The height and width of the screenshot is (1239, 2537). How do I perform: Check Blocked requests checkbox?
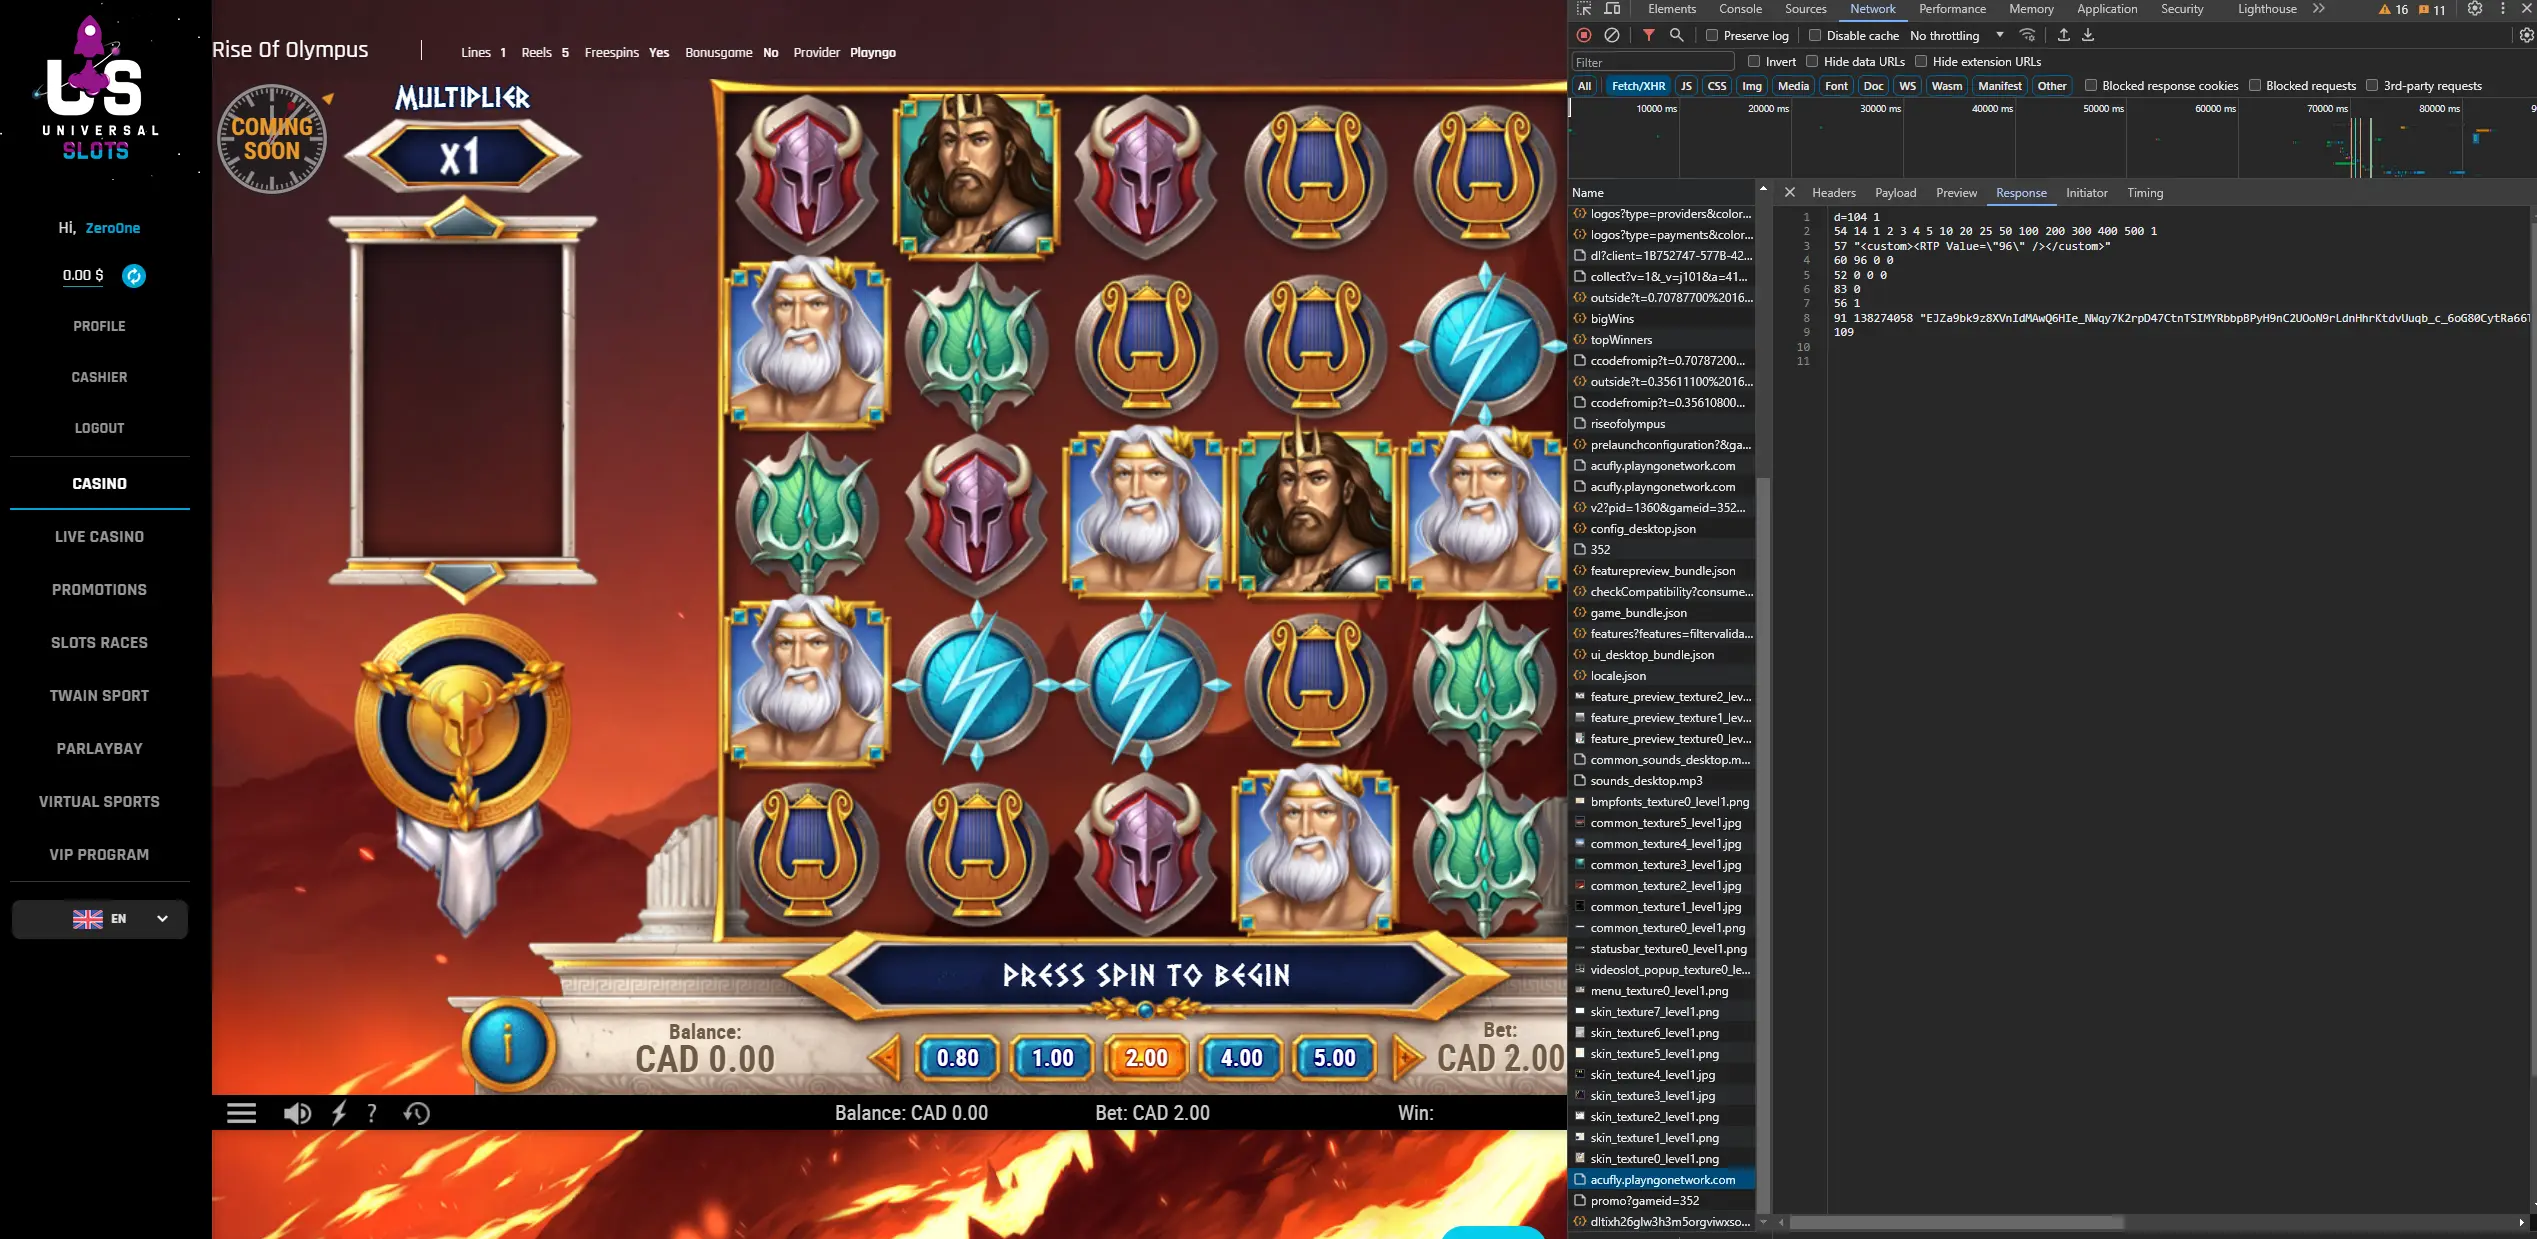[x=2255, y=86]
